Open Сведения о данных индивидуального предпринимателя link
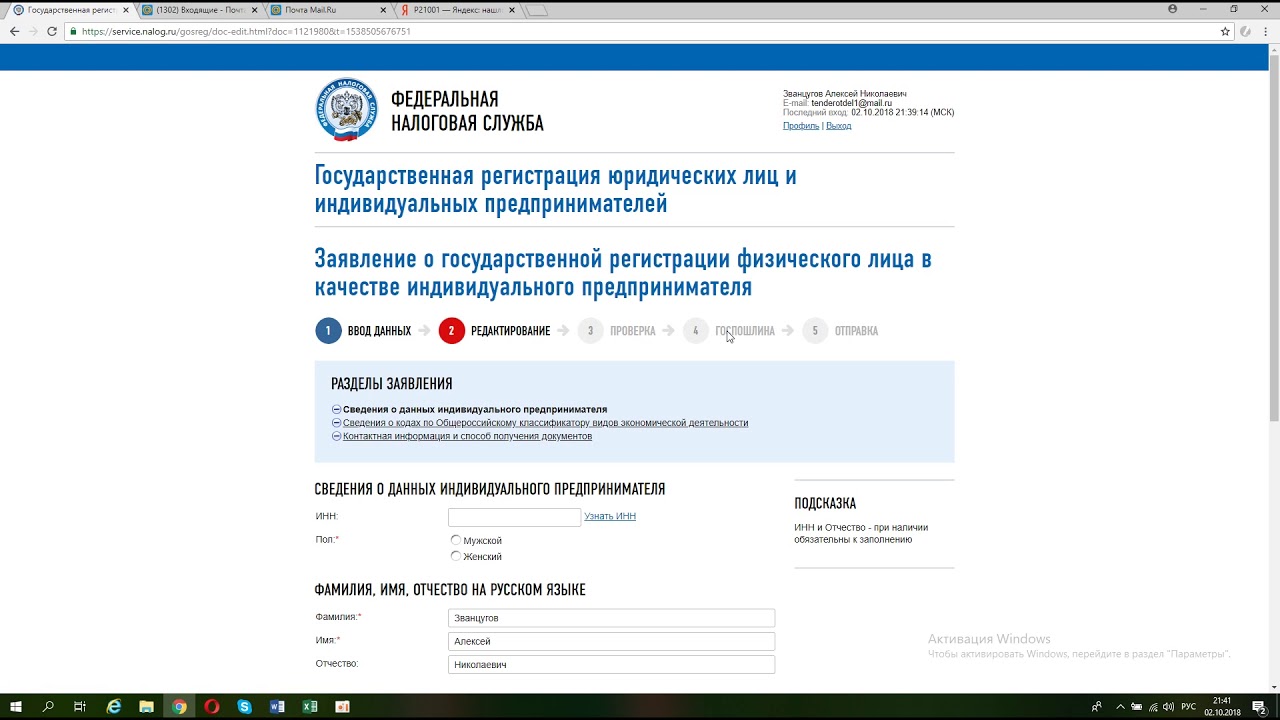Screen dimensions: 1280x720 475,410
